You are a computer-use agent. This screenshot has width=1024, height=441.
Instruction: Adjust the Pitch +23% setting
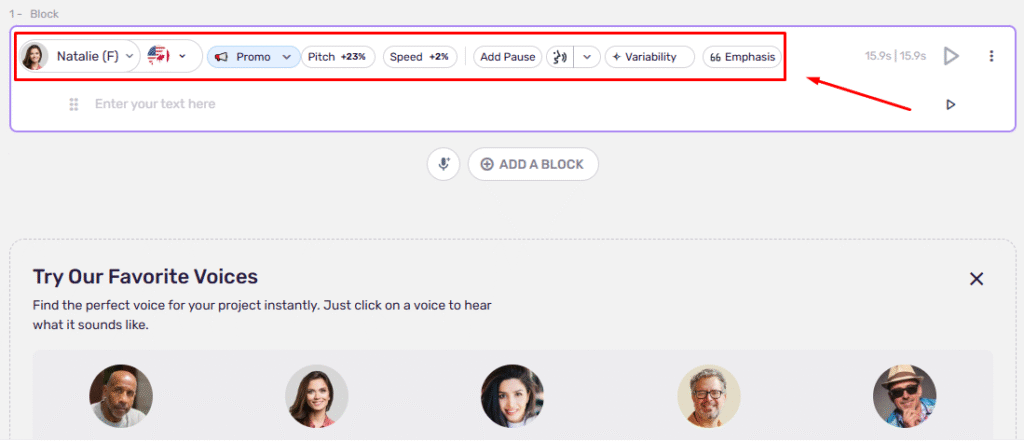pyautogui.click(x=336, y=57)
